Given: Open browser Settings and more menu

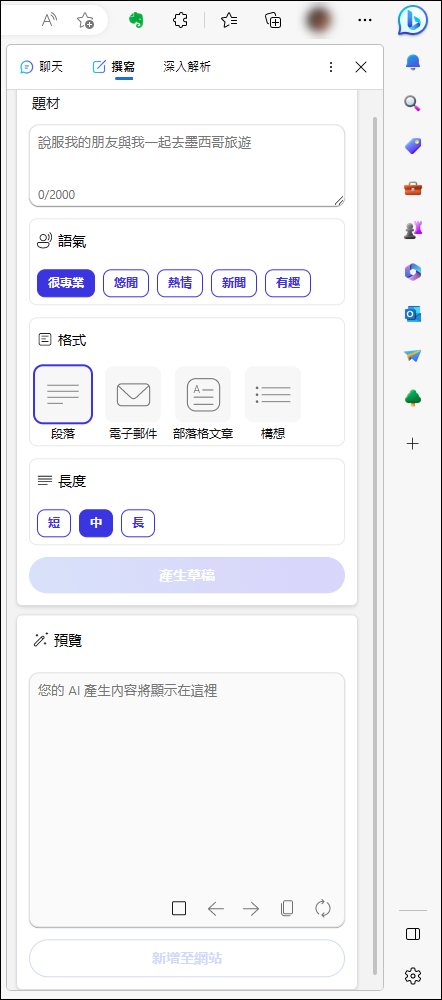Looking at the screenshot, I should coord(365,20).
